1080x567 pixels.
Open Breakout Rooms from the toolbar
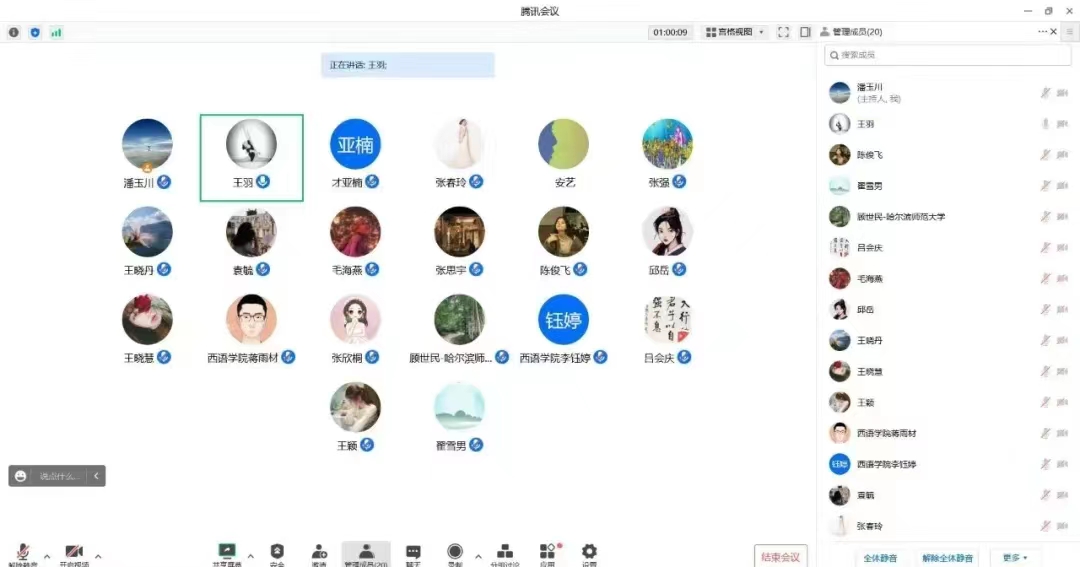click(505, 553)
